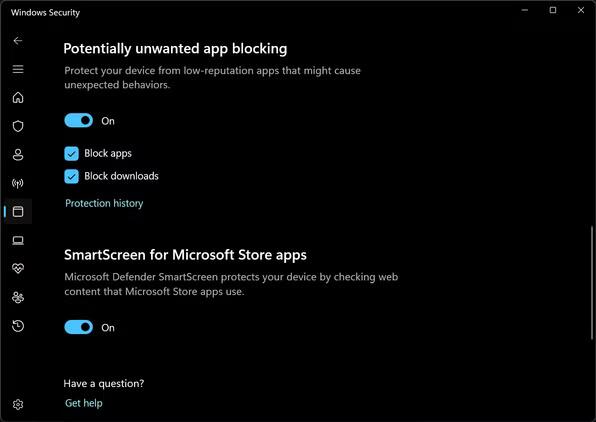This screenshot has height=422, width=596.
Task: Turn off Potentially unwanted app blocking toggle
Action: coord(79,121)
